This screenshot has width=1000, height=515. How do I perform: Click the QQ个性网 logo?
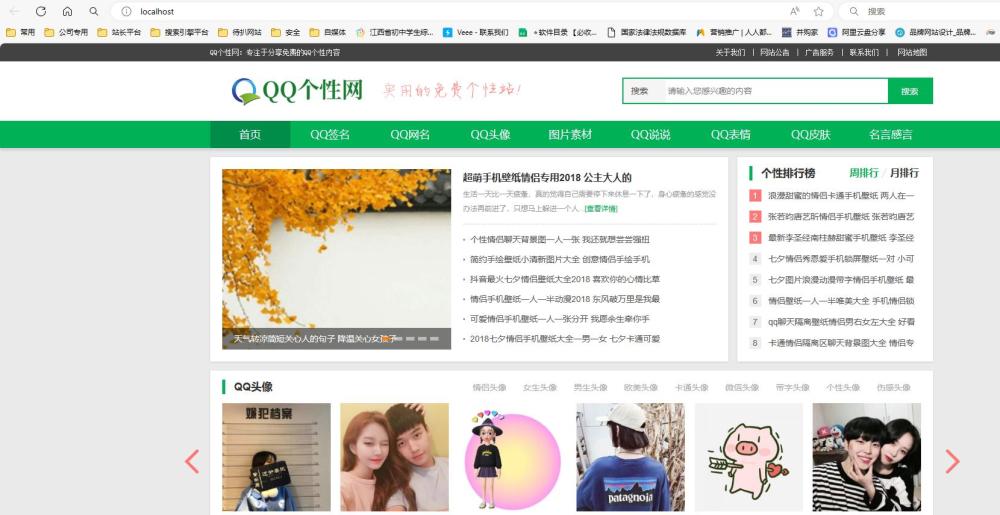tap(297, 91)
